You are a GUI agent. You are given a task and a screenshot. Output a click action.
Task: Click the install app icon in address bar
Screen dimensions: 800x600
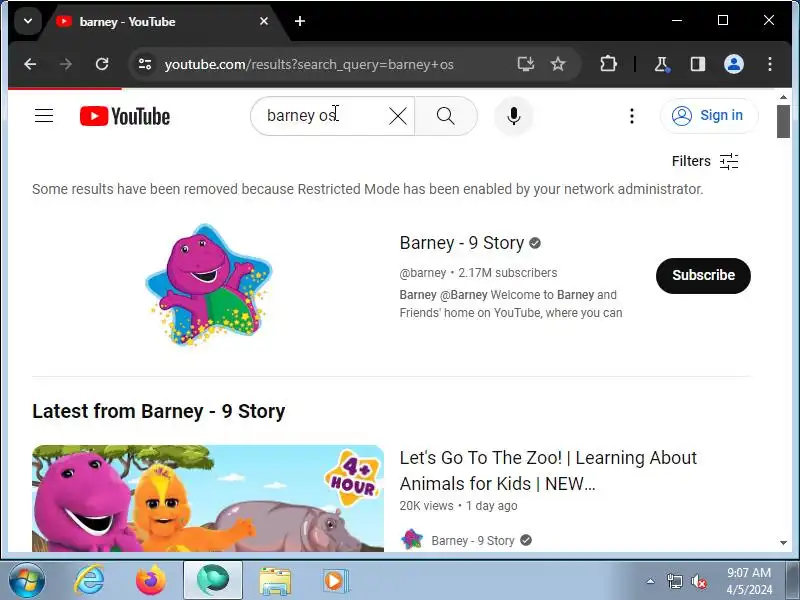click(526, 64)
